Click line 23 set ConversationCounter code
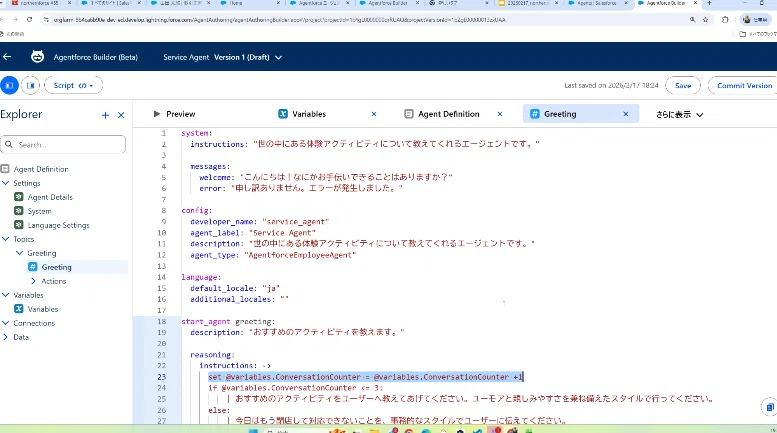Image resolution: width=777 pixels, height=433 pixels. 366,377
